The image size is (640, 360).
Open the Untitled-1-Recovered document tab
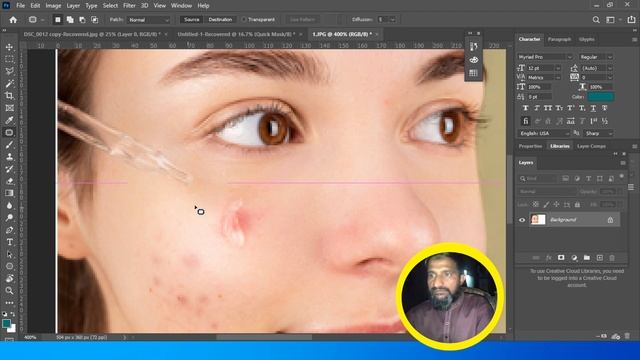coord(236,34)
